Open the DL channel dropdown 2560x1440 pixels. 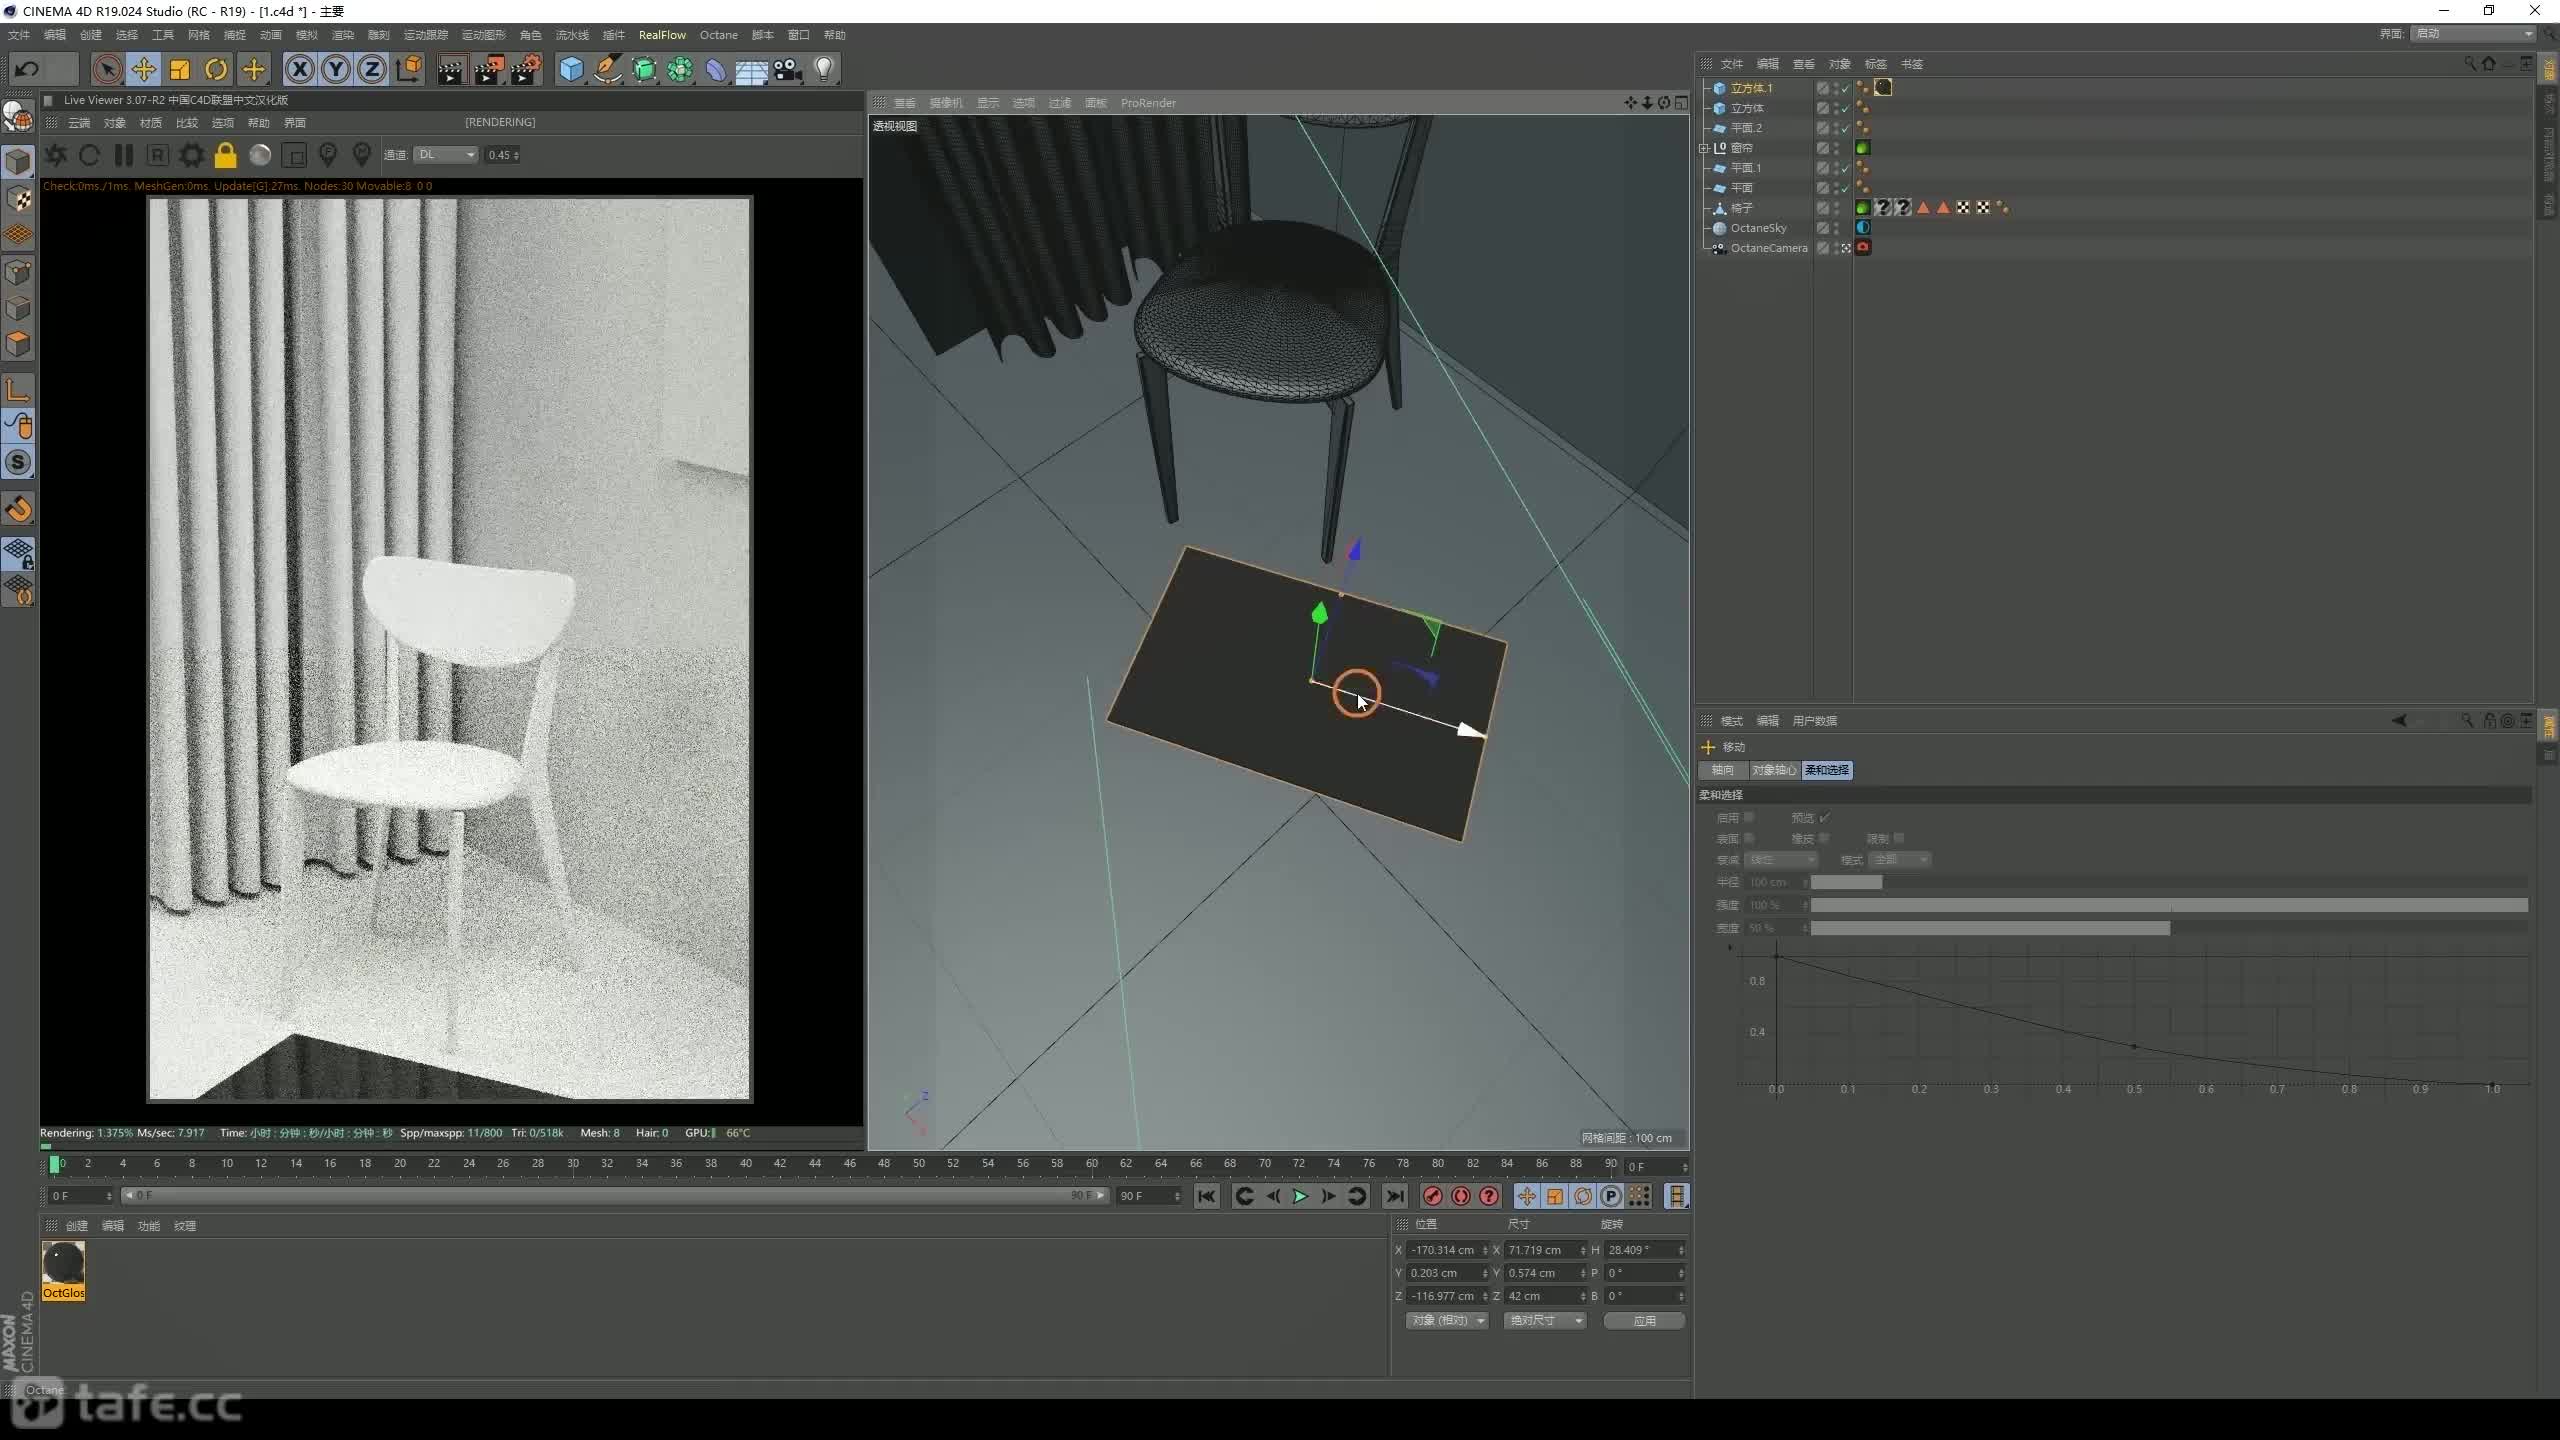coord(446,155)
